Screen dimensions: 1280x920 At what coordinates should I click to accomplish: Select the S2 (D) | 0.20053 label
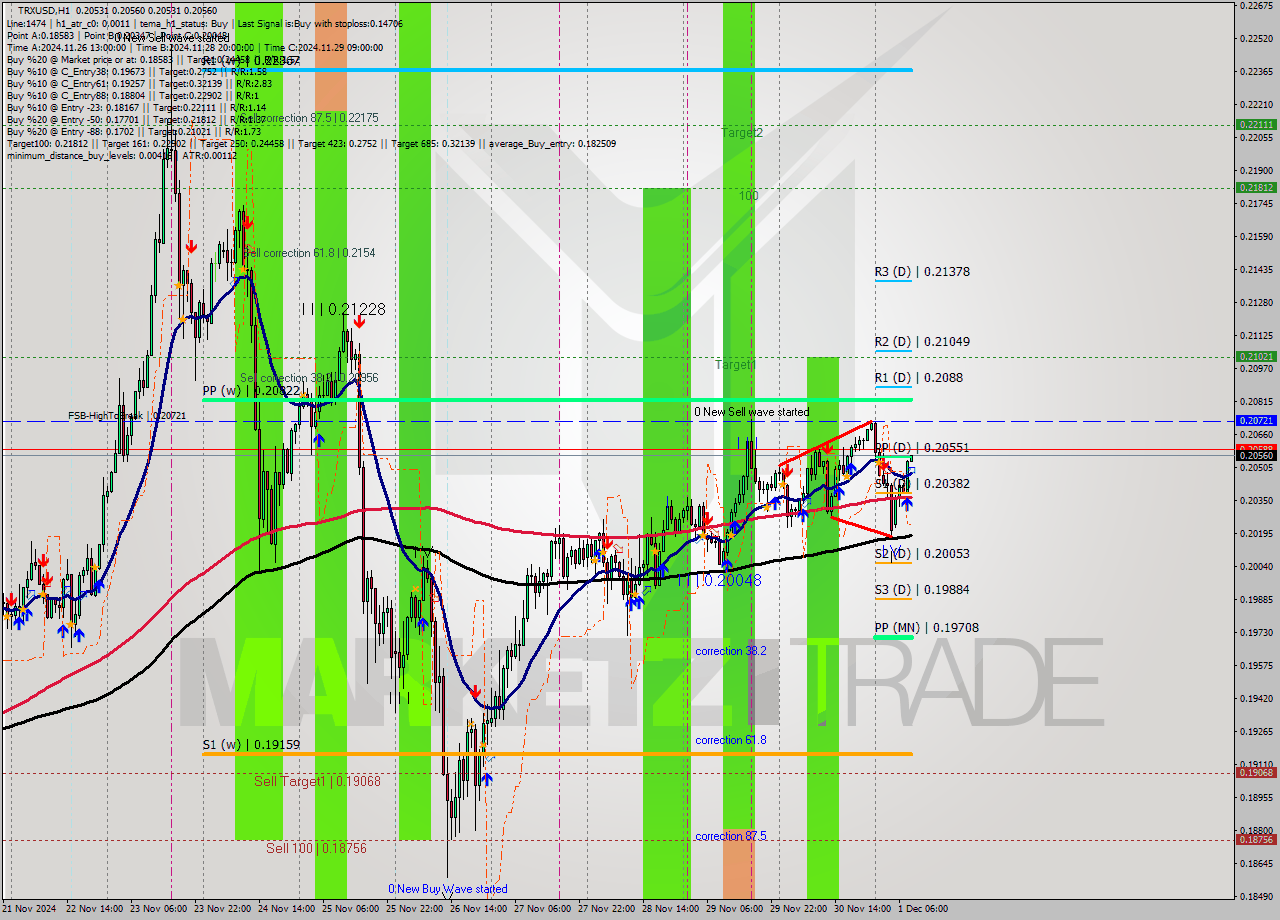(922, 553)
